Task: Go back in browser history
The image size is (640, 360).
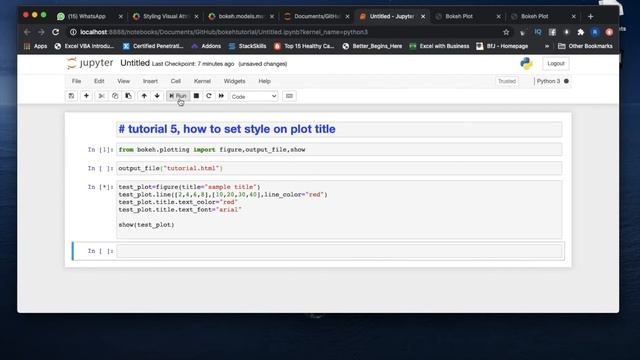Action: (x=27, y=32)
